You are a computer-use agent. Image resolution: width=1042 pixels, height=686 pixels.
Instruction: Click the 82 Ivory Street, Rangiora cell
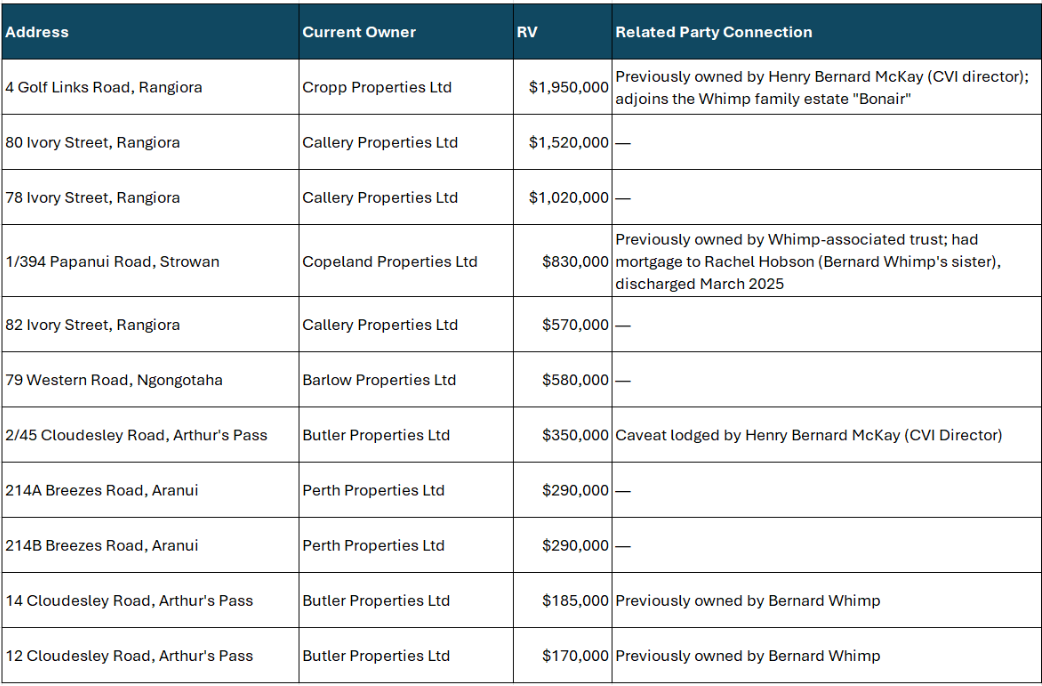[93, 325]
